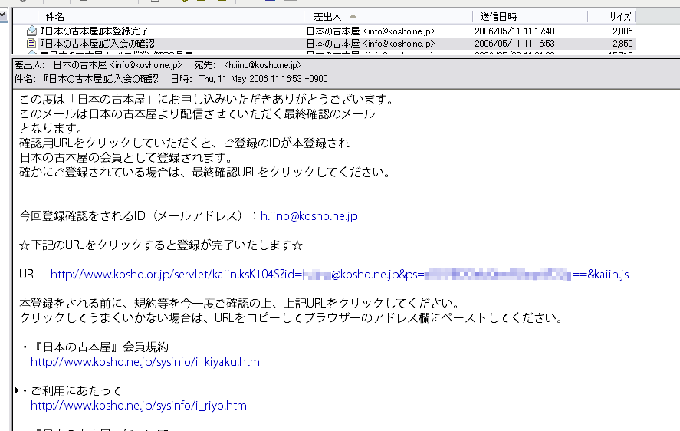Click the body line starting with このメールは日本の古本屋より
Image resolution: width=680 pixels, height=431 pixels.
197,114
